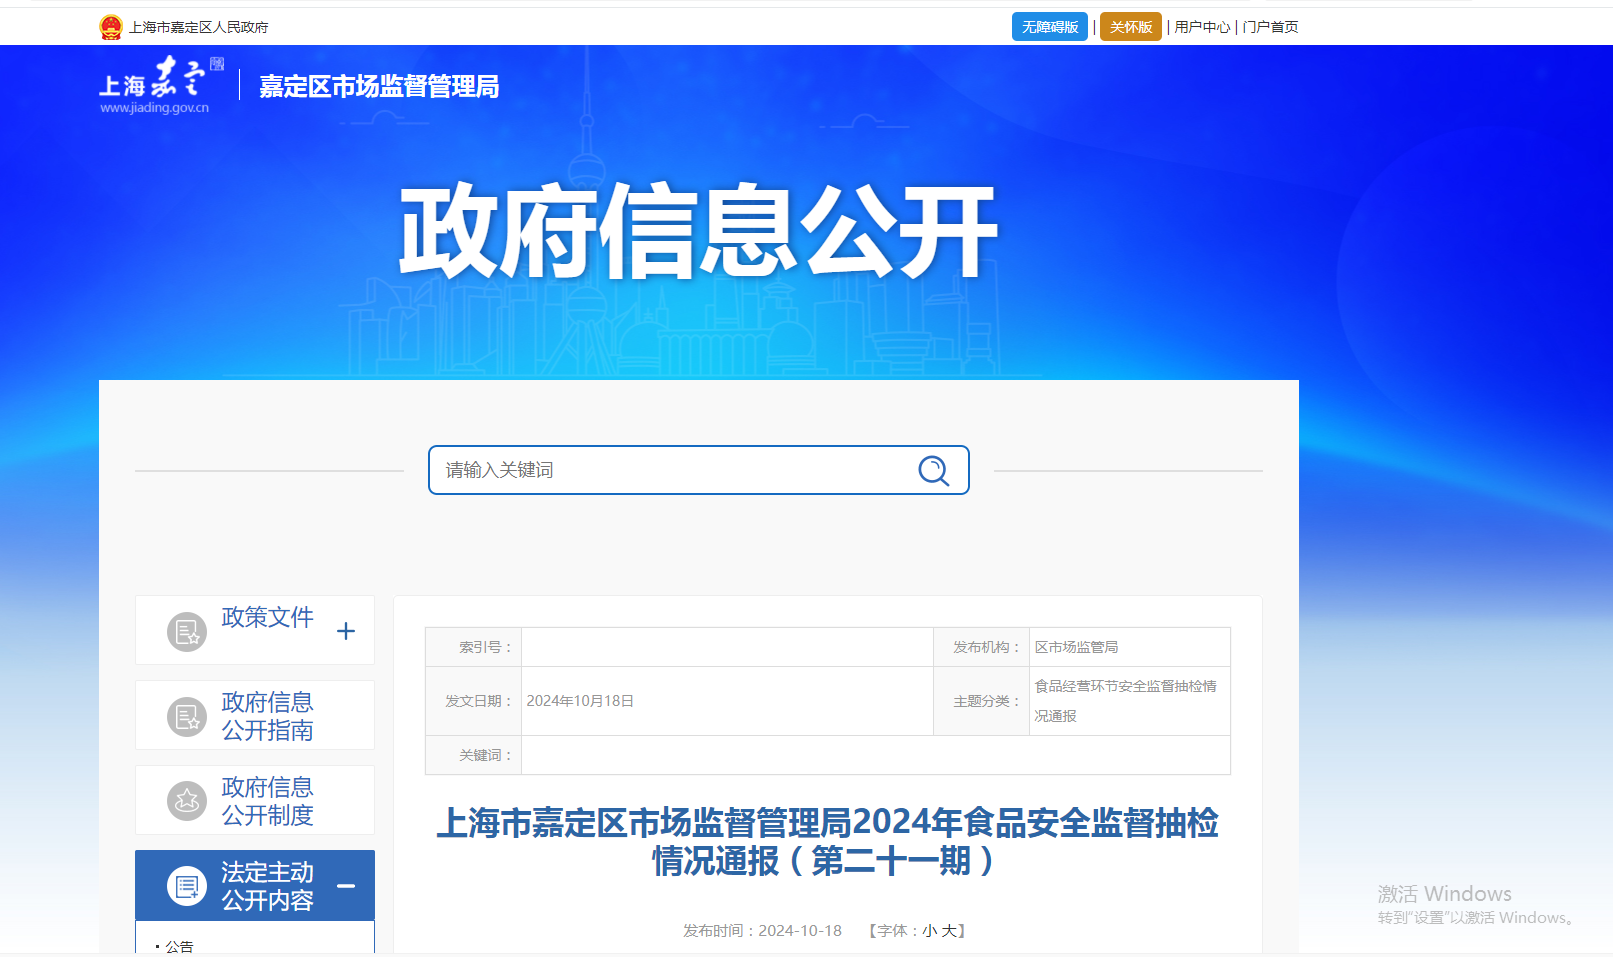Go to 门户首页 portal home
This screenshot has height=957, width=1613.
click(x=1270, y=27)
